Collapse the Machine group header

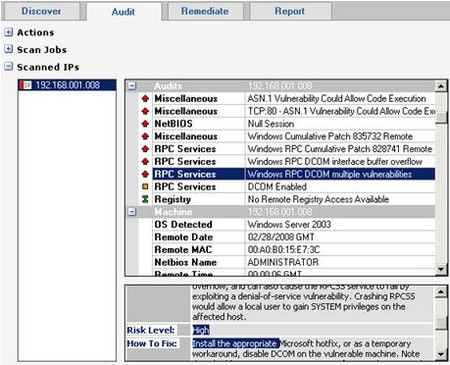coord(132,212)
